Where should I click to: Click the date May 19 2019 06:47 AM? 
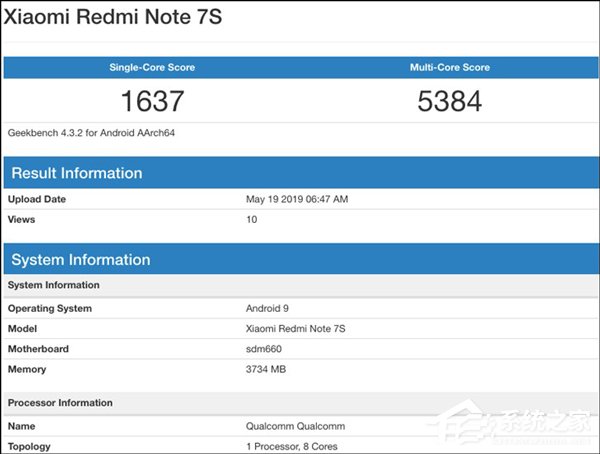[x=297, y=199]
